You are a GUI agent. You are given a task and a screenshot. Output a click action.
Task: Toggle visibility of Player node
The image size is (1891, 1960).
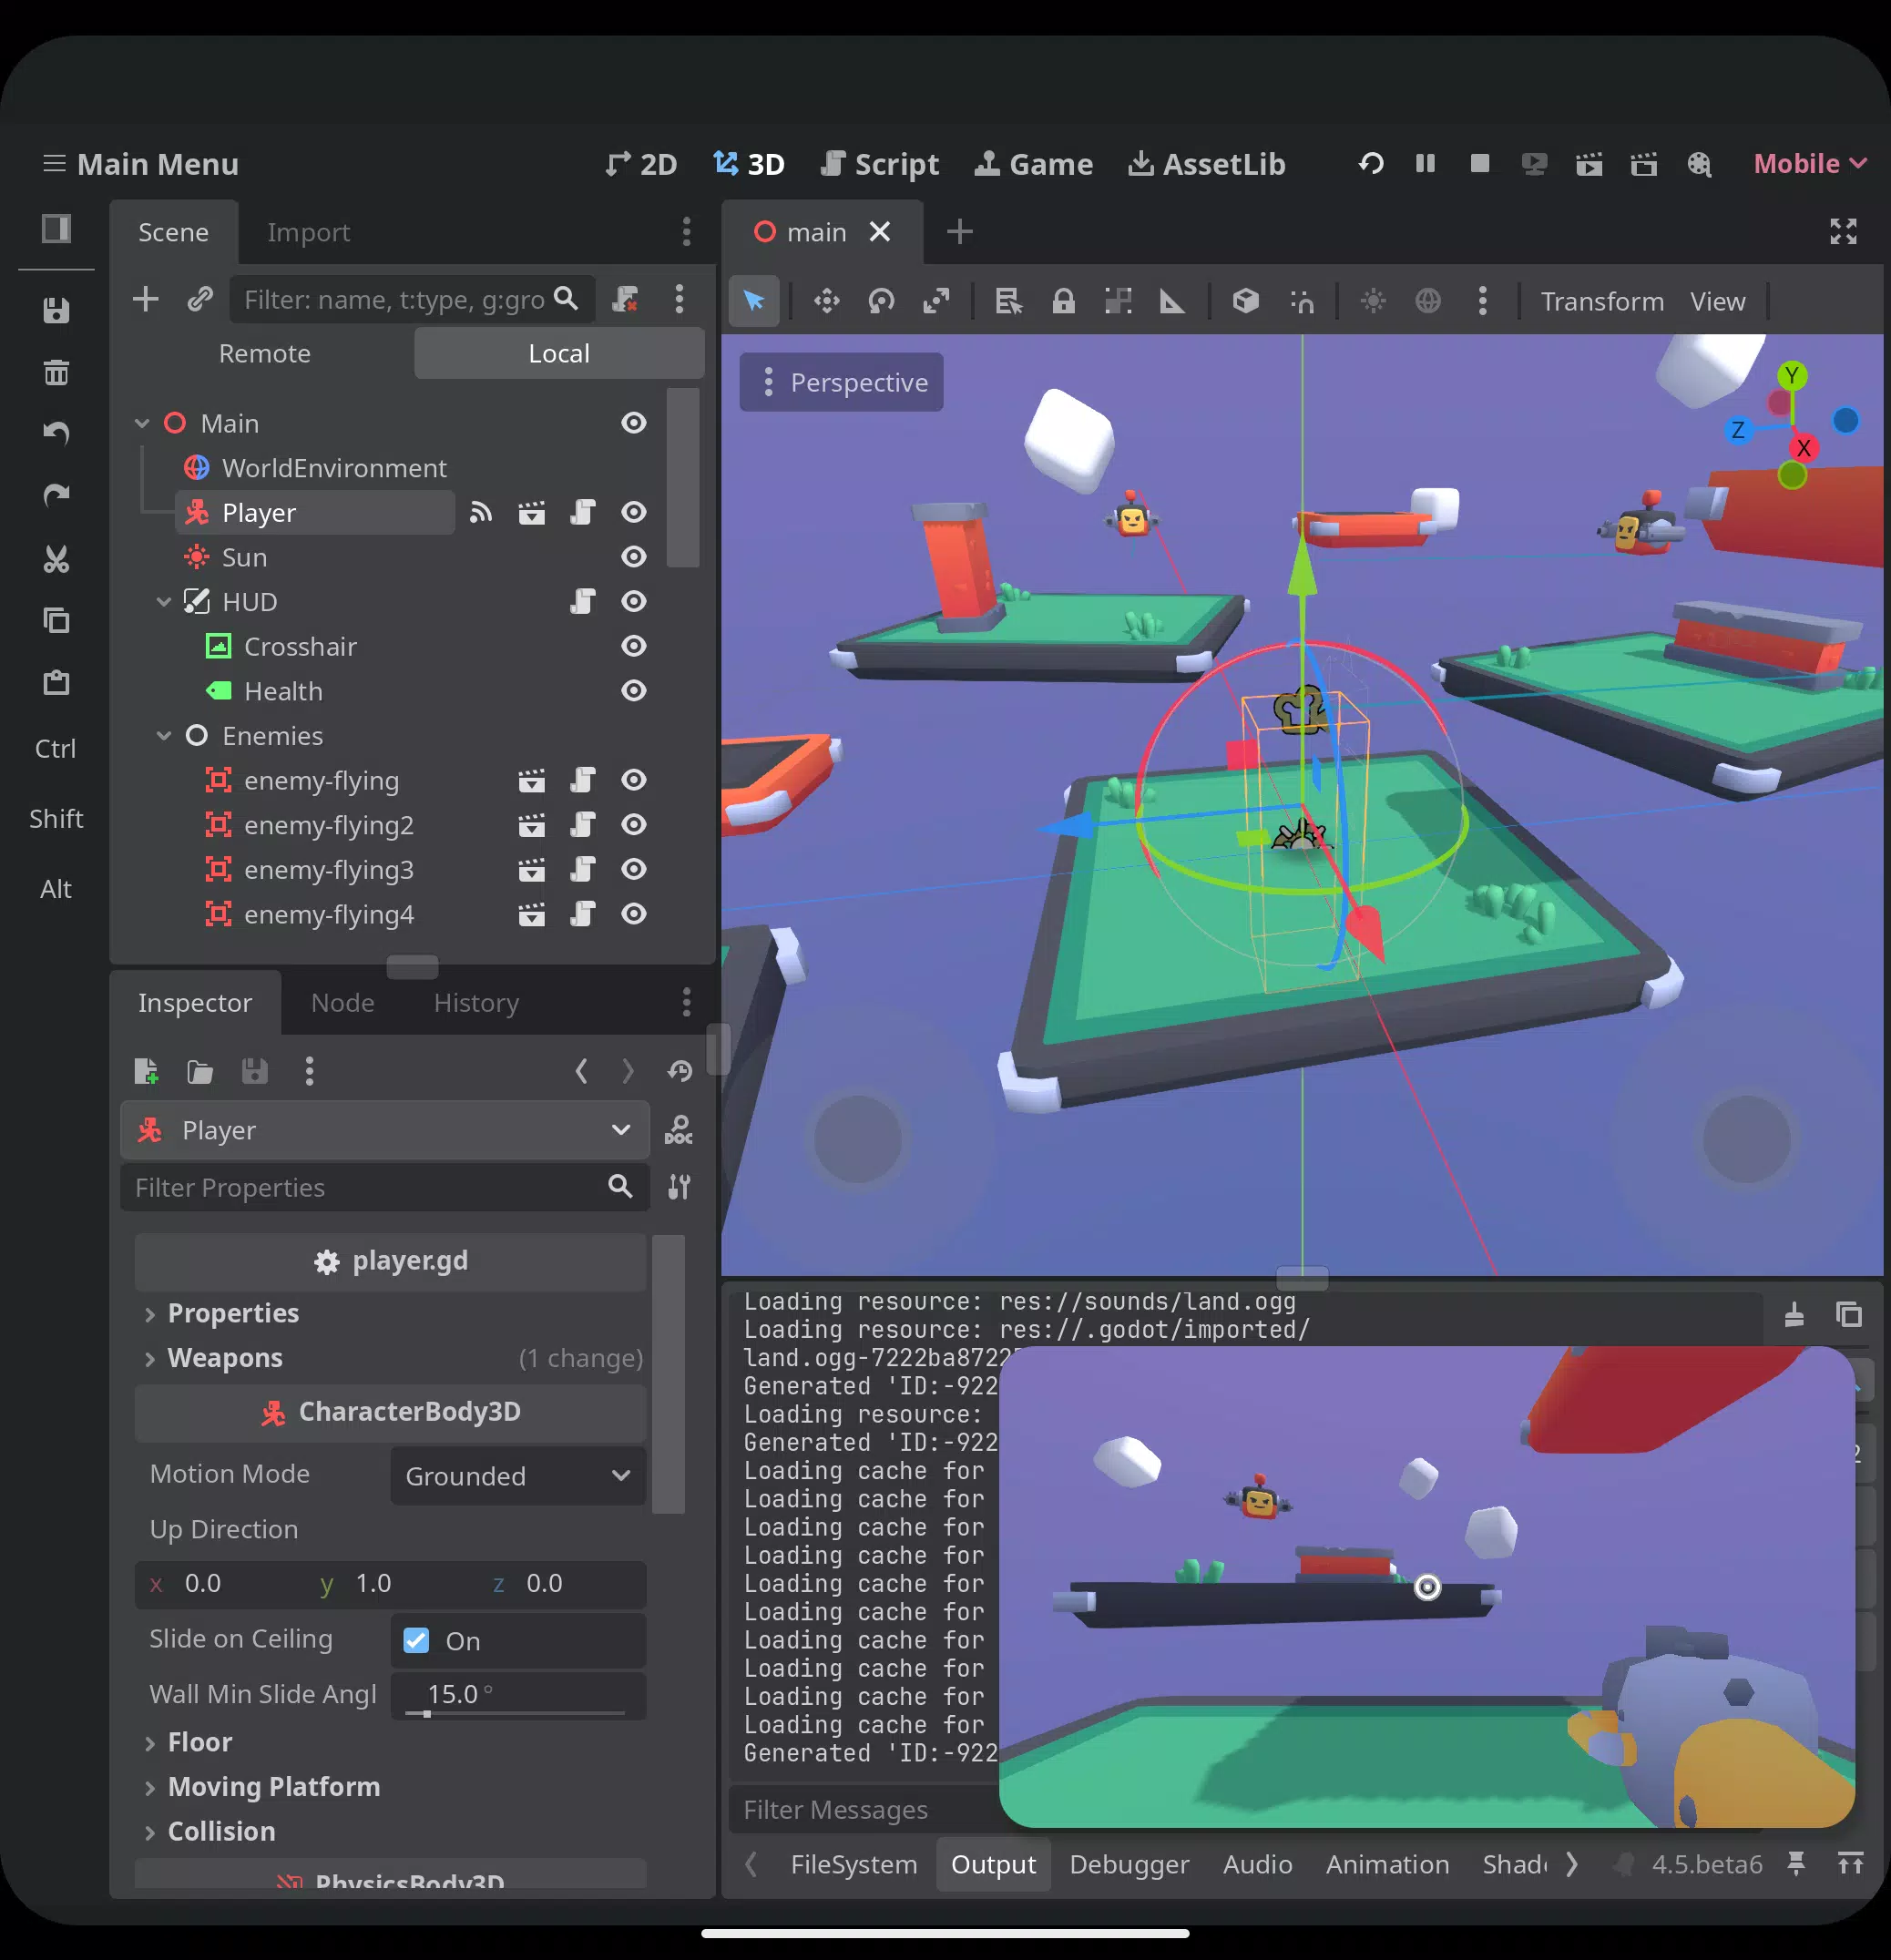634,513
